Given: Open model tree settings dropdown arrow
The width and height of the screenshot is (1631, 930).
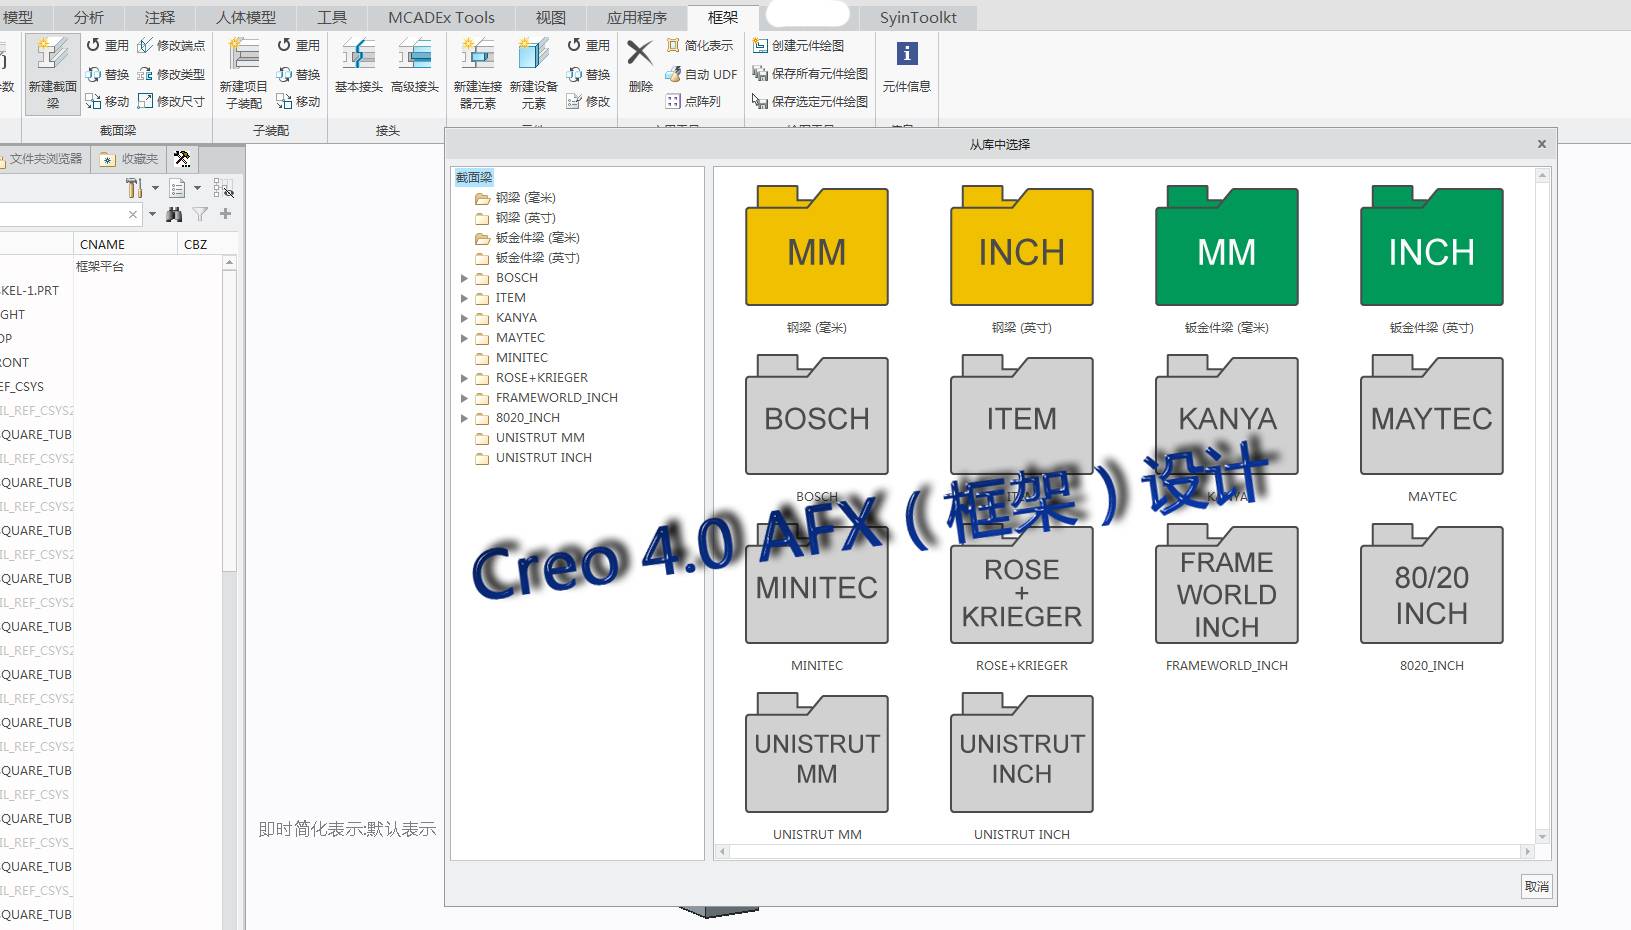Looking at the screenshot, I should pyautogui.click(x=155, y=188).
